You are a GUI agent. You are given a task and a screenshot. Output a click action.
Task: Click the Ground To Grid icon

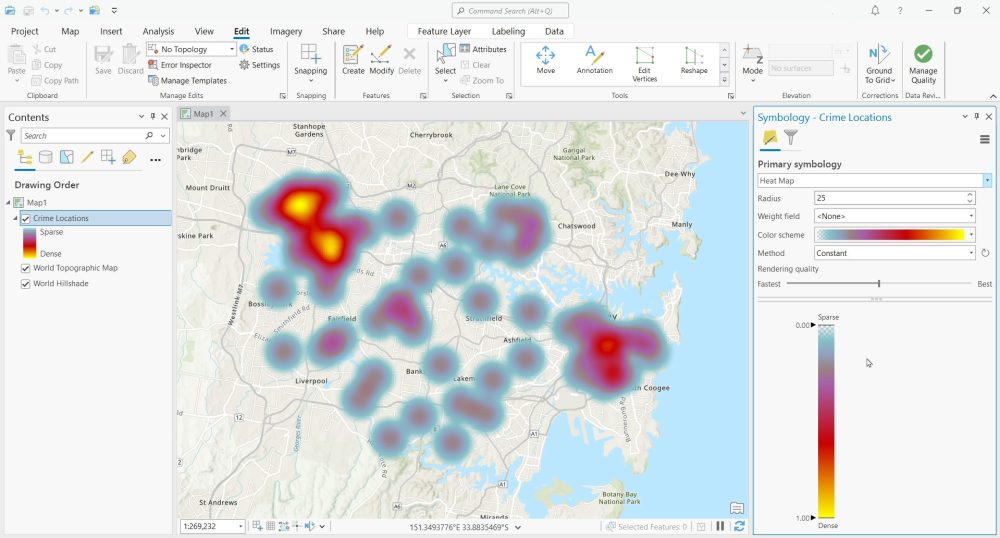[x=879, y=64]
